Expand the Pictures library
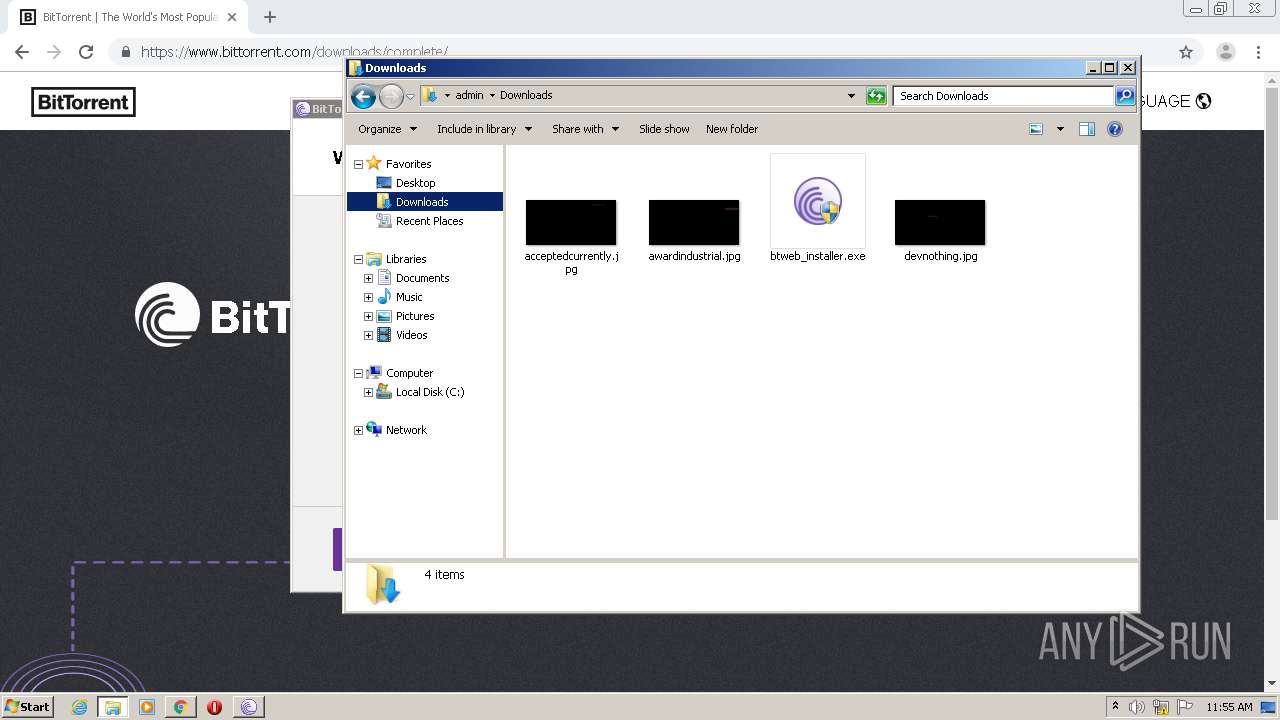The width and height of the screenshot is (1280, 720). click(368, 316)
